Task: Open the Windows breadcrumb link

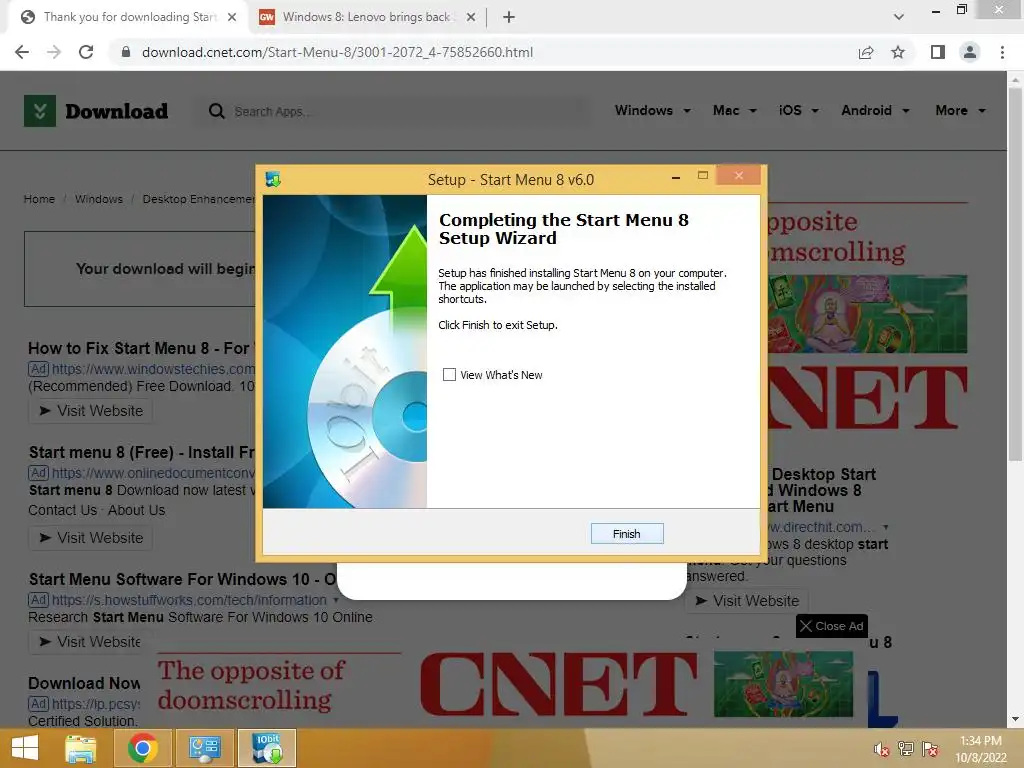Action: tap(99, 199)
